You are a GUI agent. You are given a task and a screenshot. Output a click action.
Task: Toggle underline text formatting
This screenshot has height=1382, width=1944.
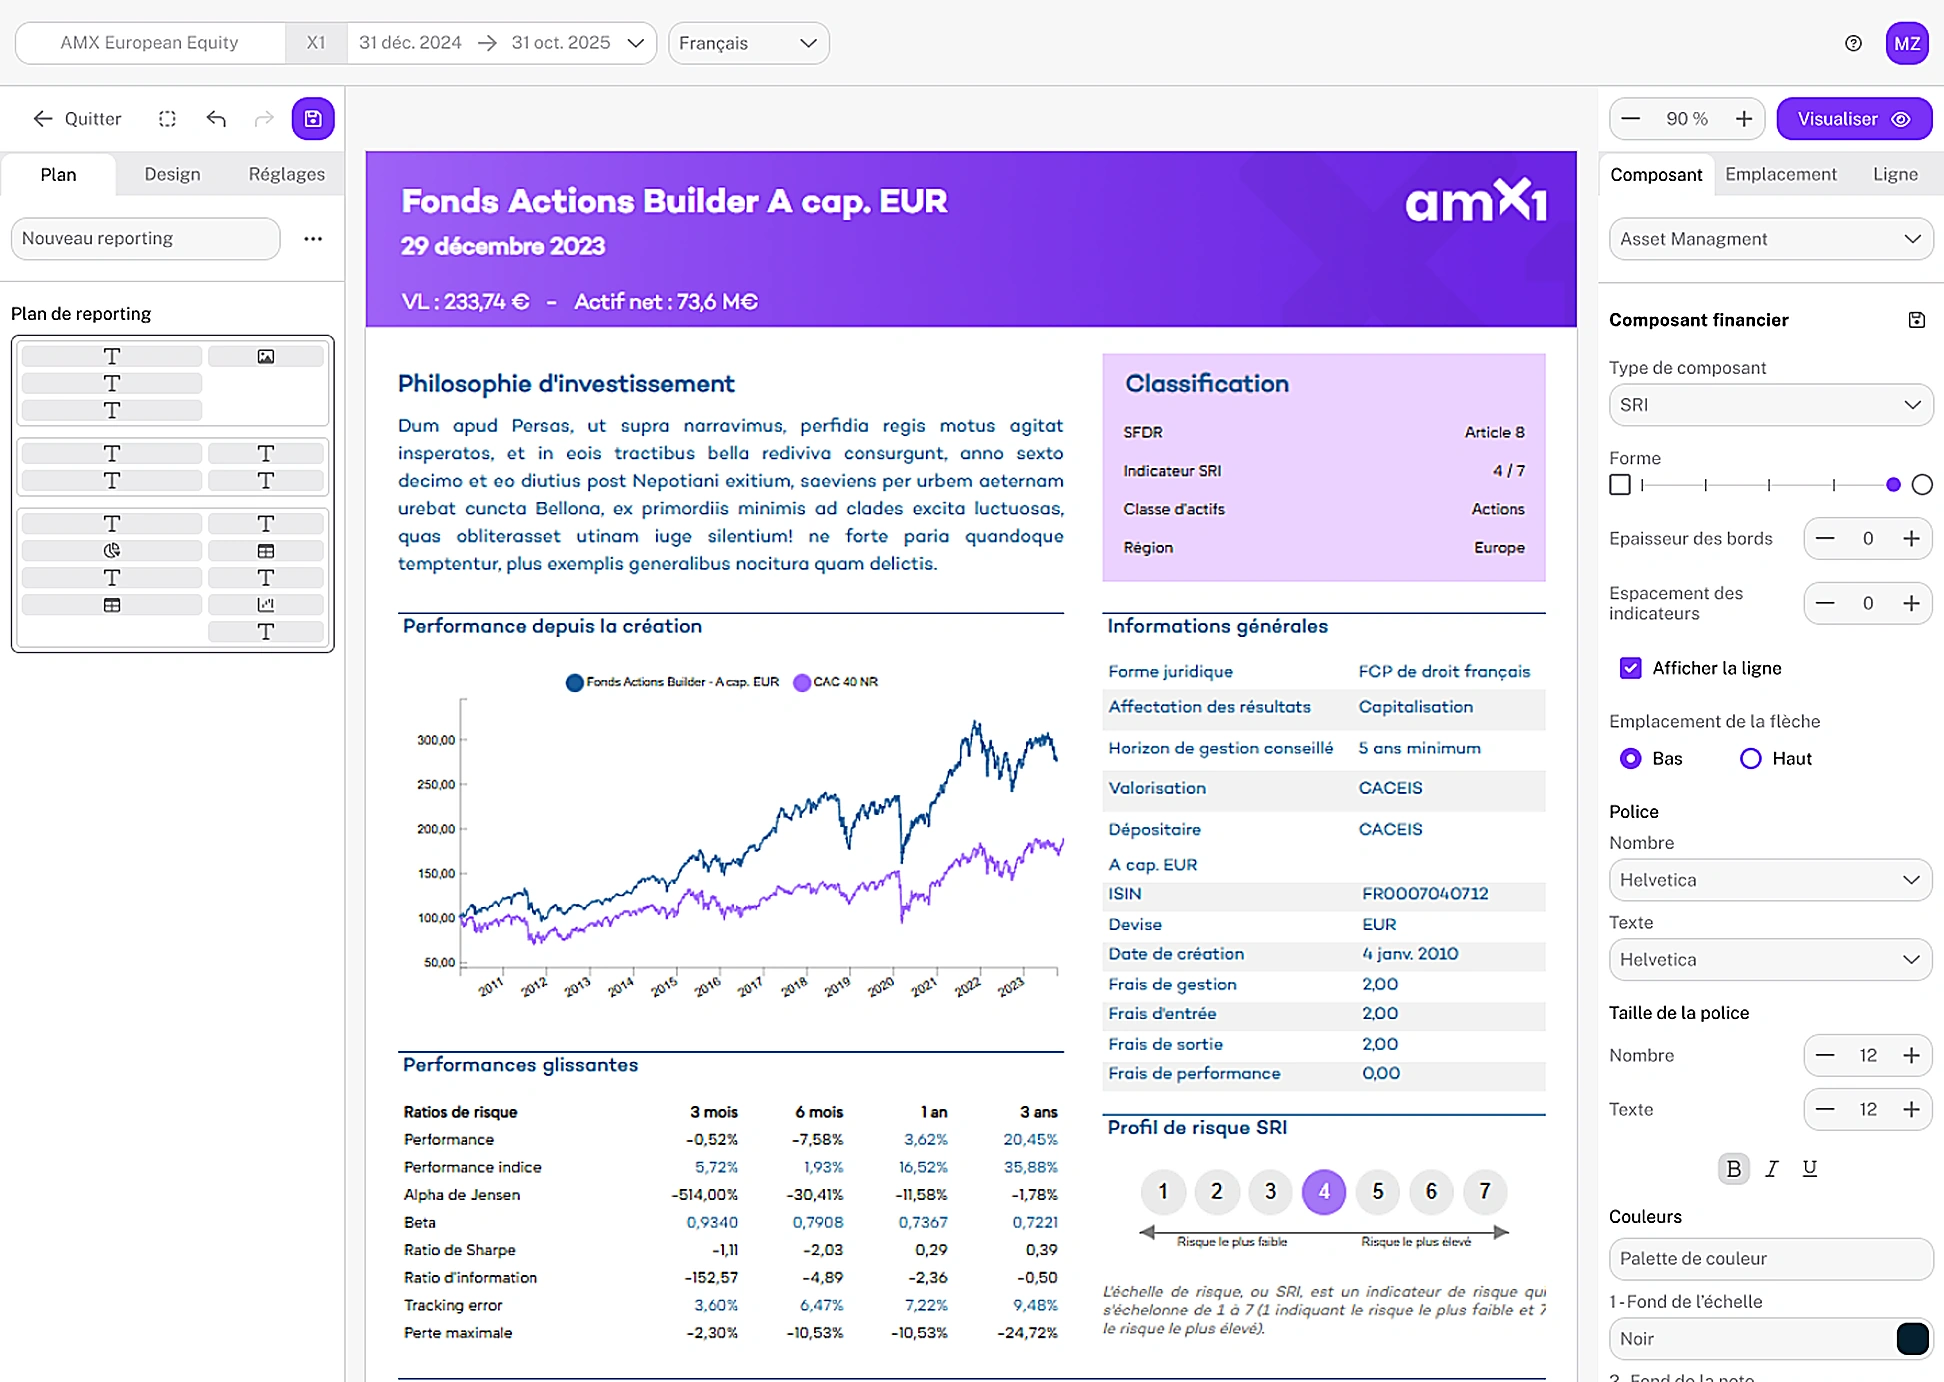click(x=1810, y=1168)
